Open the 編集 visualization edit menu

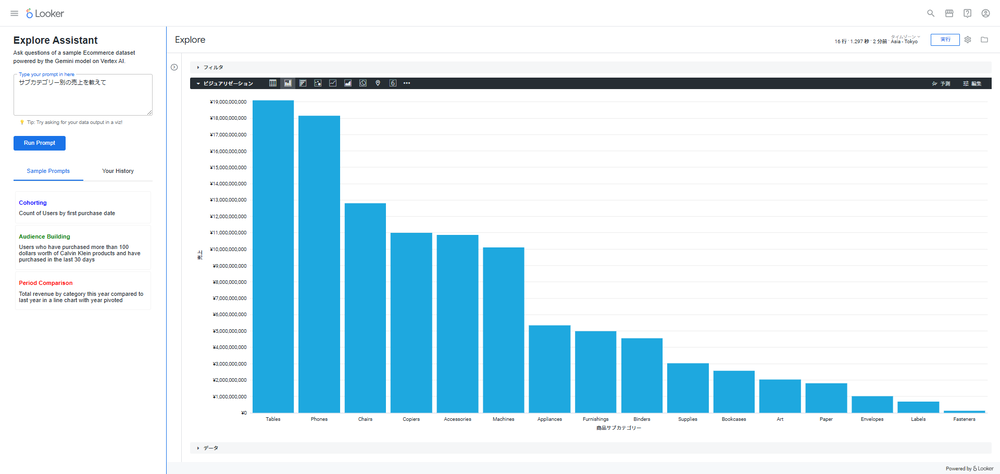(x=972, y=84)
